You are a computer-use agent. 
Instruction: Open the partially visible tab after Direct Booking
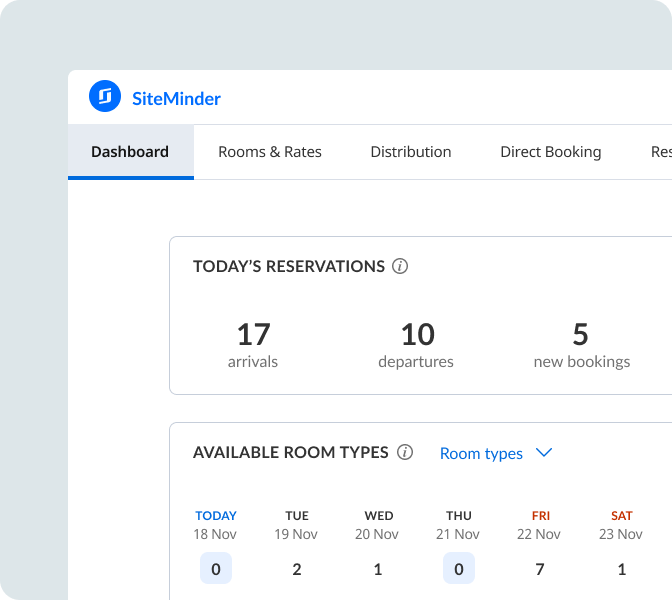click(x=660, y=152)
